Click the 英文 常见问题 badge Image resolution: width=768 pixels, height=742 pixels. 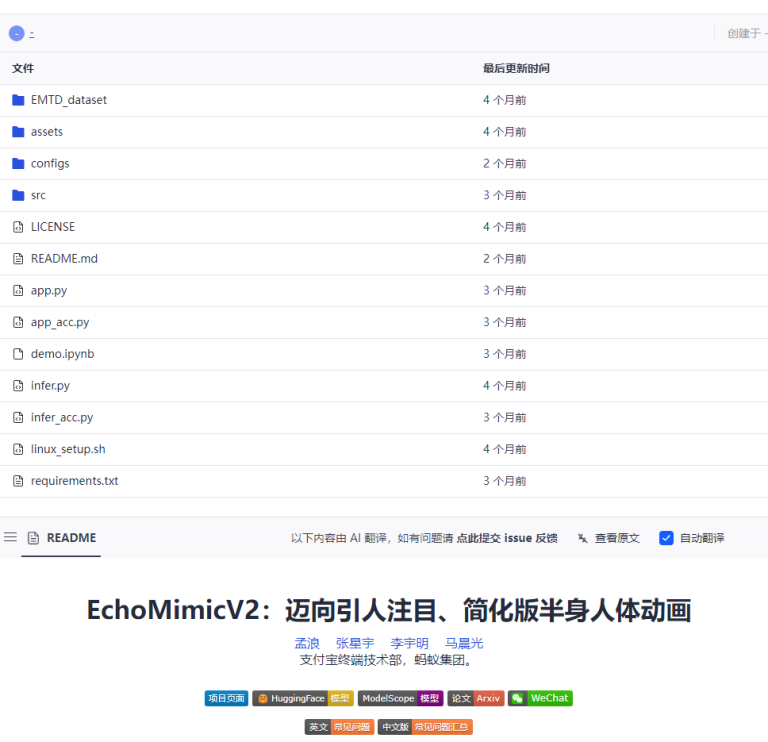[x=339, y=727]
